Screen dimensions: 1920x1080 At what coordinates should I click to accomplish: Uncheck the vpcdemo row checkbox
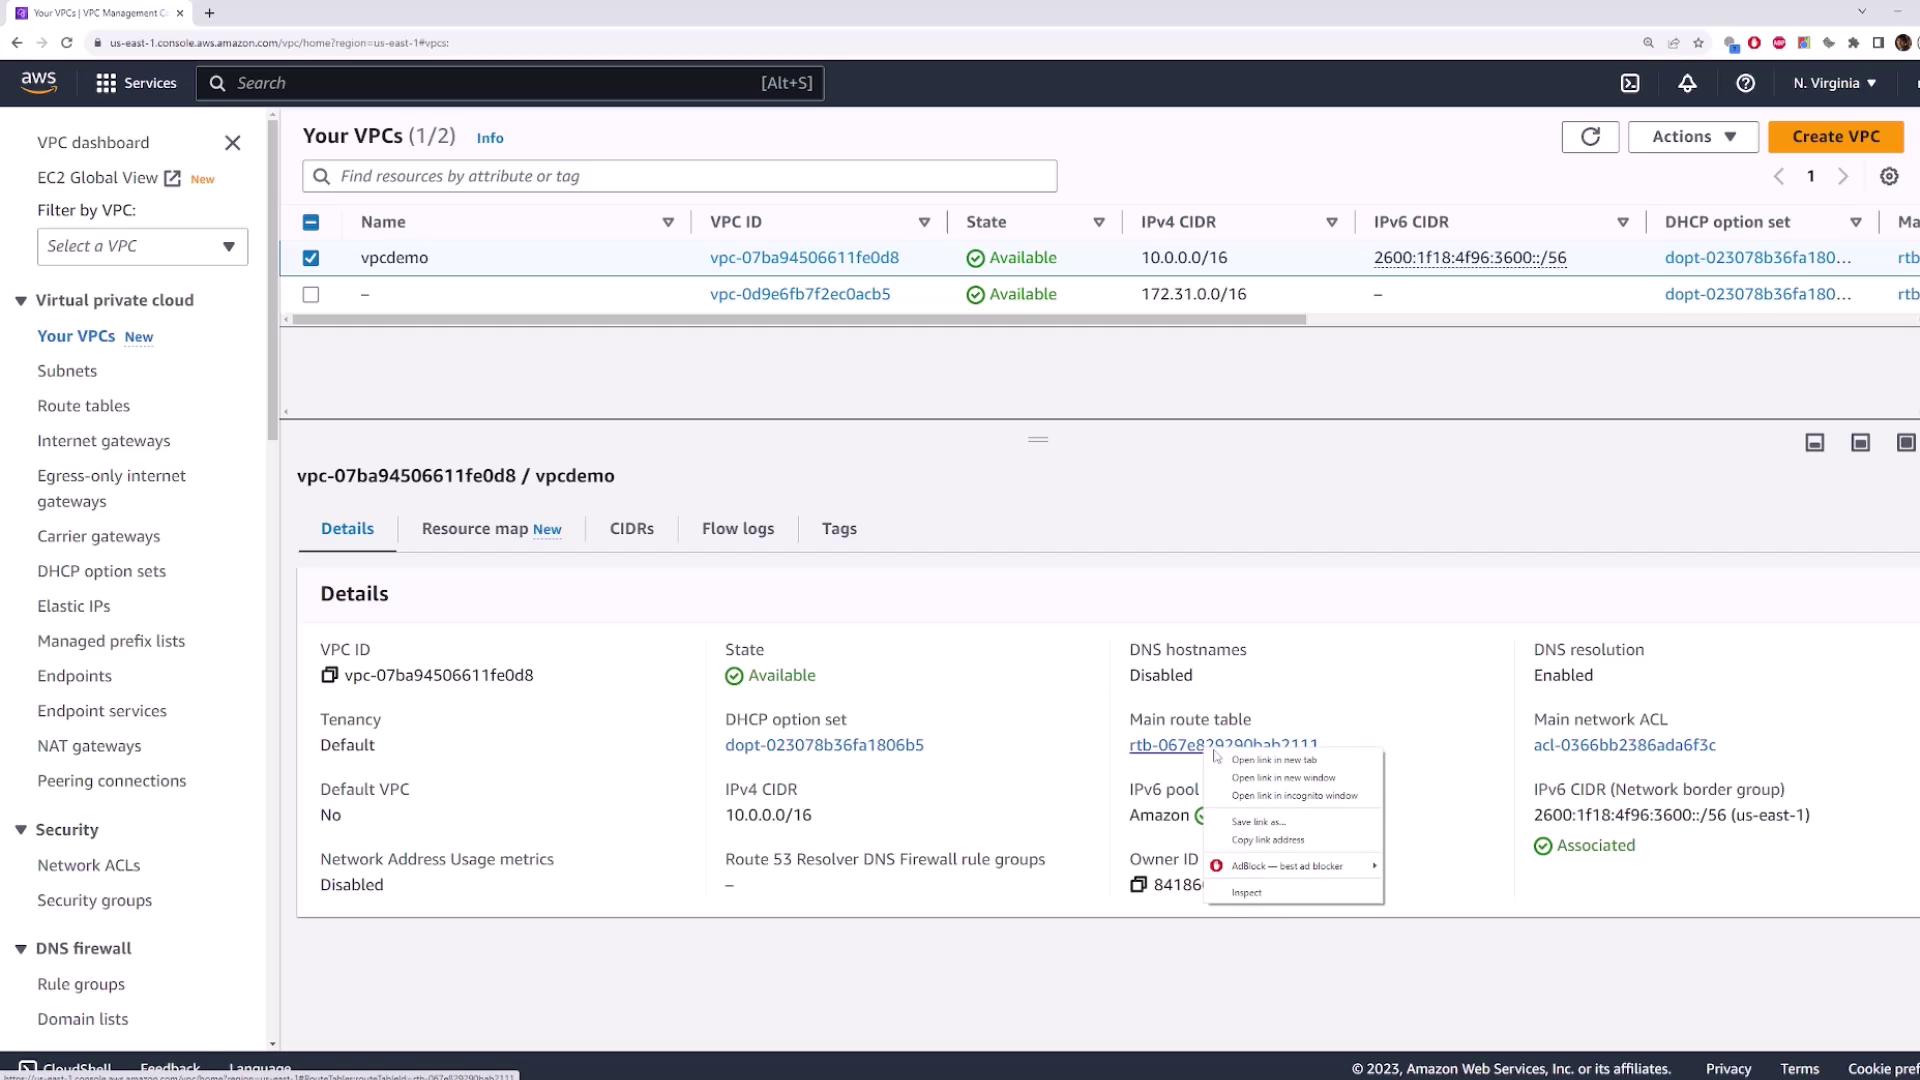pyautogui.click(x=311, y=258)
